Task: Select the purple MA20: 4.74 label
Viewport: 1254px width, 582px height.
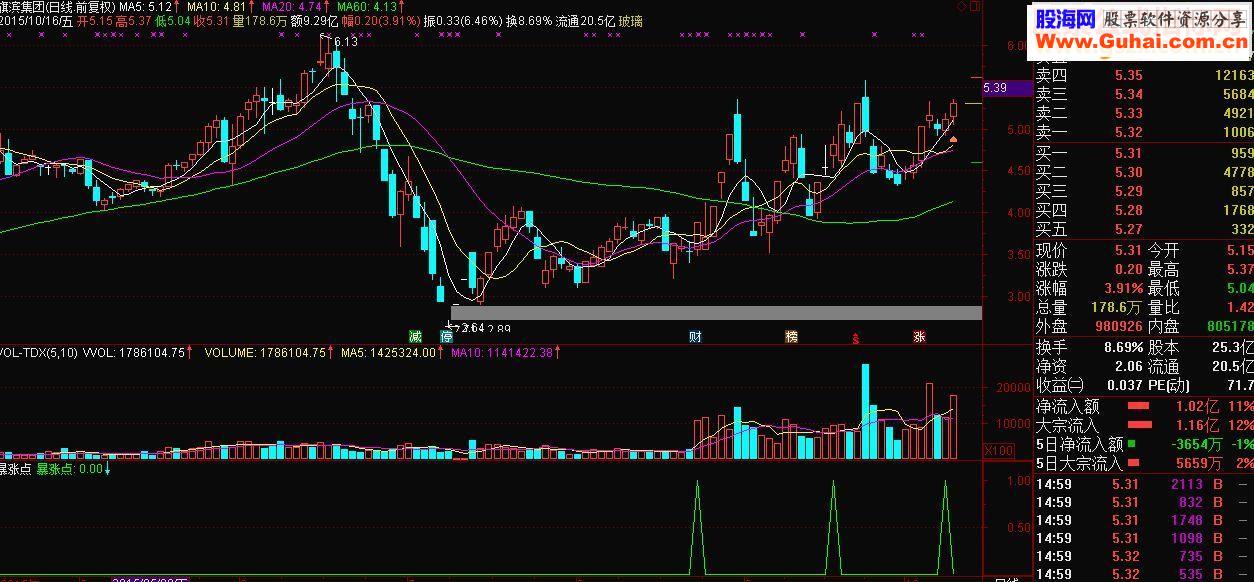Action: point(293,6)
